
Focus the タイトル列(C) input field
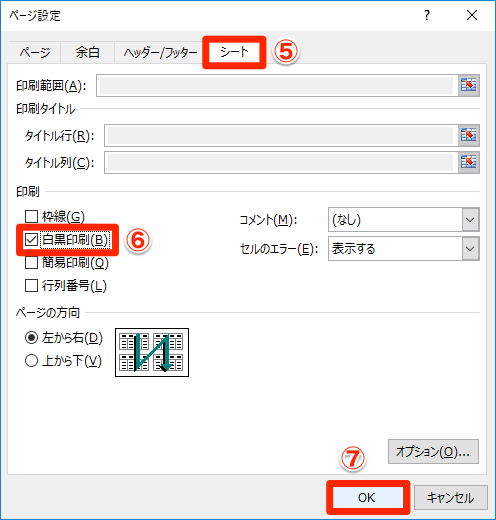coord(281,162)
